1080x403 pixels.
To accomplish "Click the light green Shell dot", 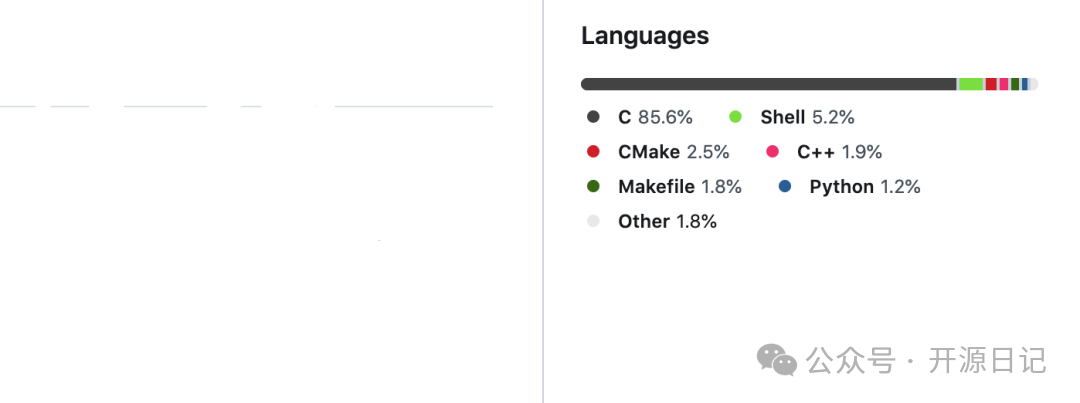I will pos(736,117).
